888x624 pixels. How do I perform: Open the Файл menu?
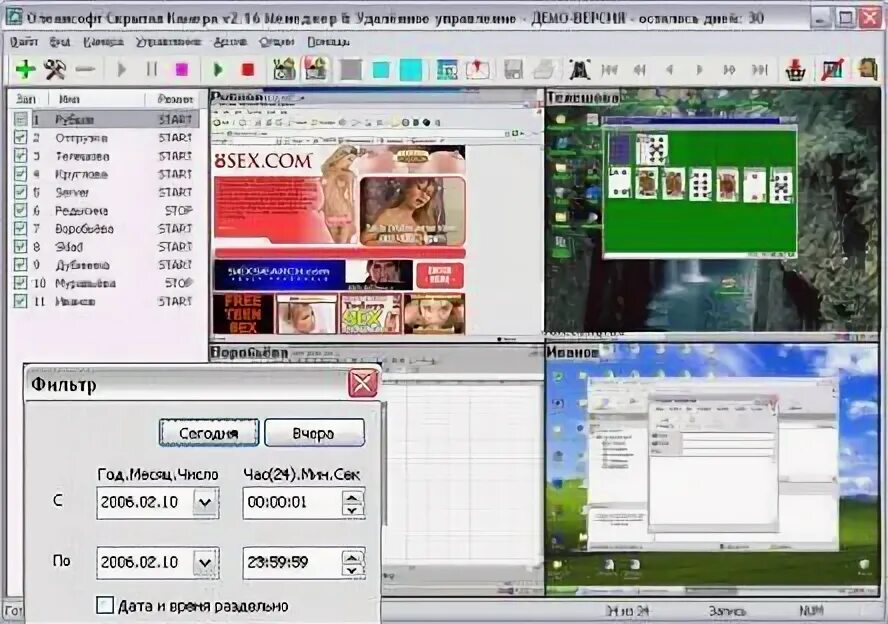pyautogui.click(x=24, y=42)
